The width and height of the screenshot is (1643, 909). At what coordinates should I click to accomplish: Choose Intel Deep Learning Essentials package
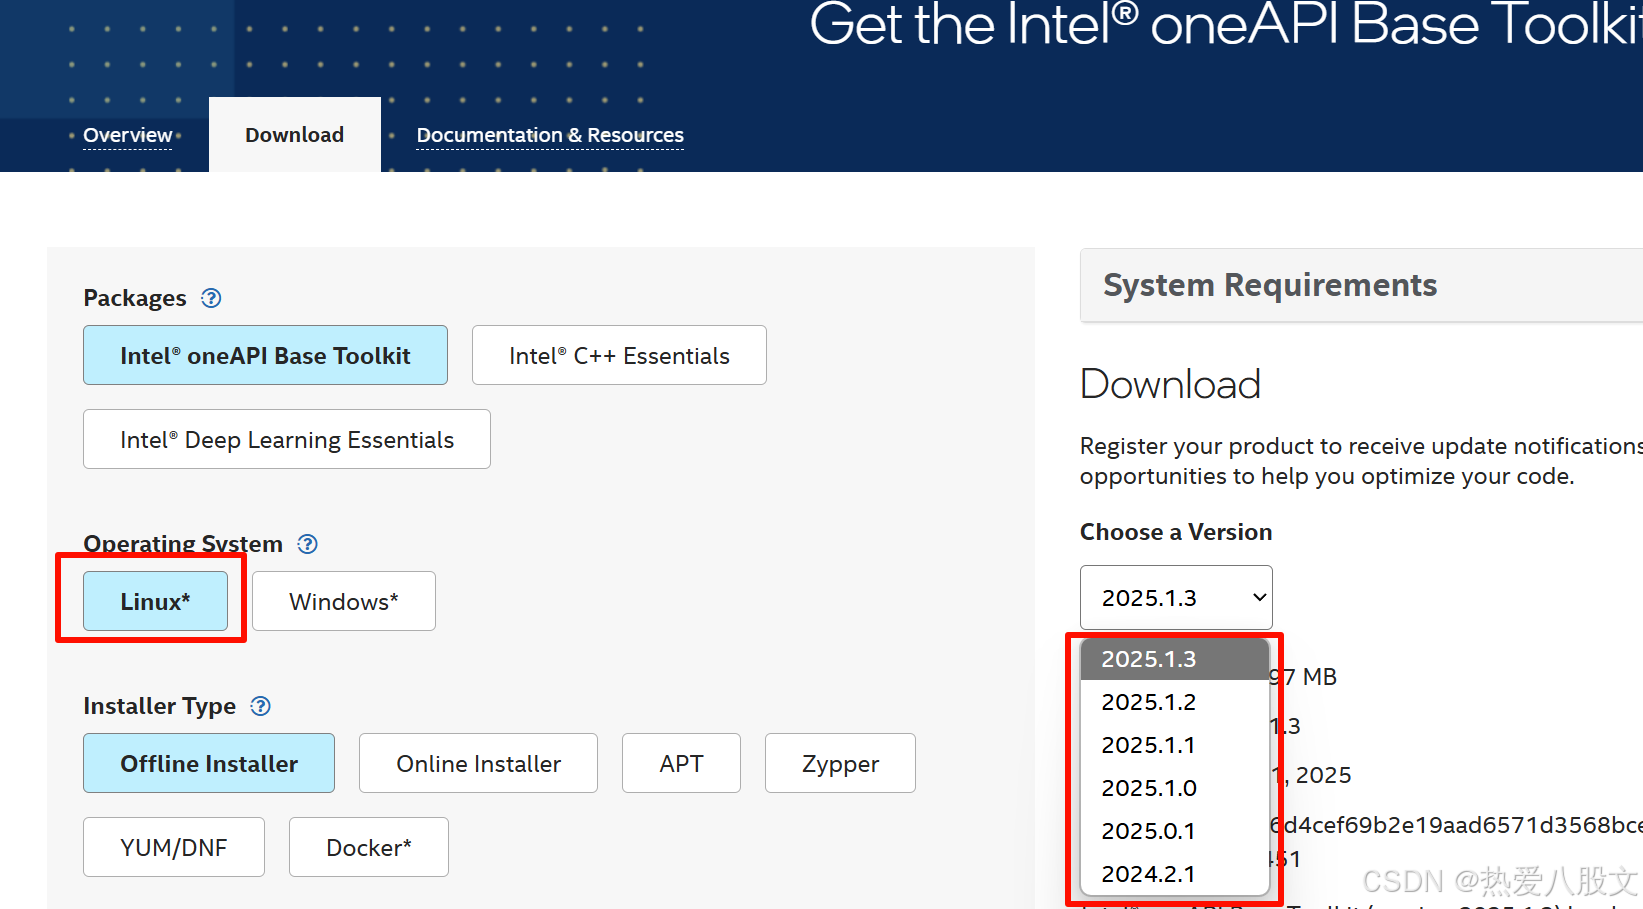pos(286,439)
